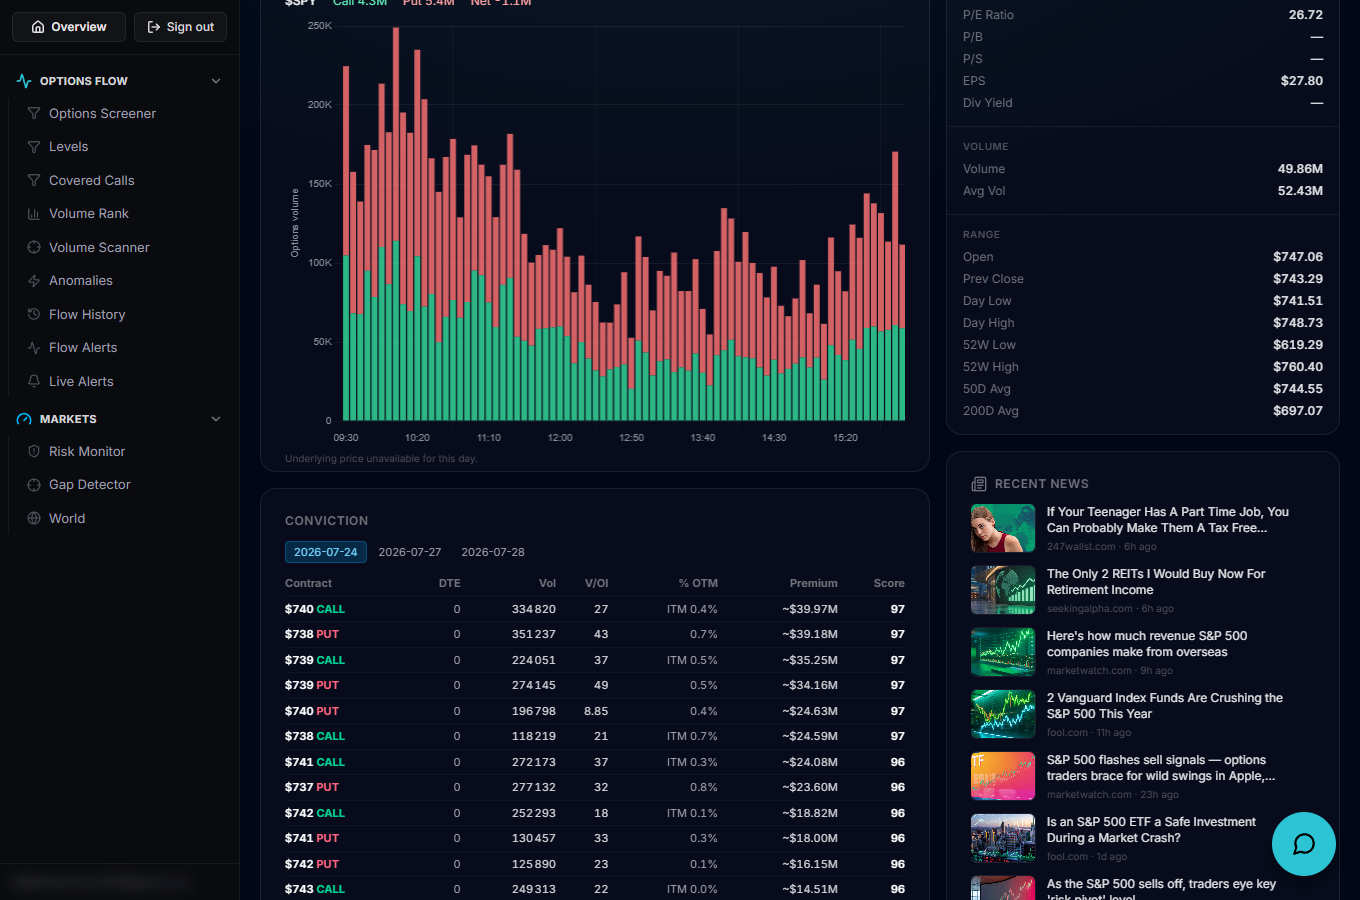The width and height of the screenshot is (1360, 900).
Task: Sort the table by % OTM column header
Action: [698, 584]
